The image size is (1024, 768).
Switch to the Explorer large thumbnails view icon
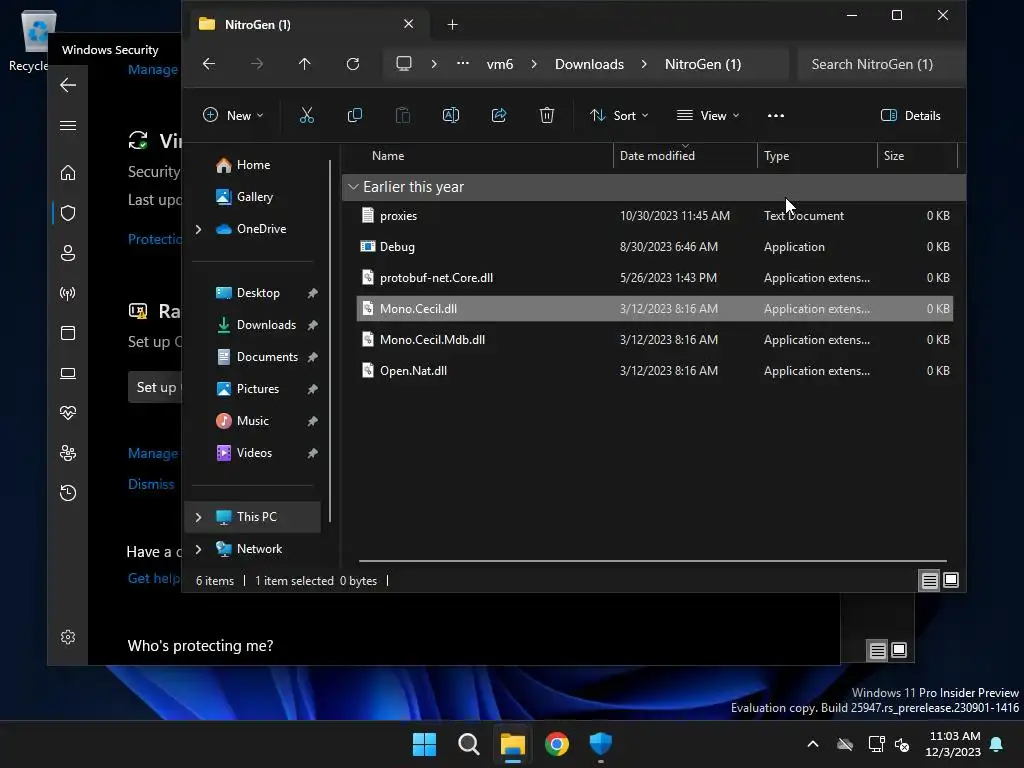(x=951, y=580)
